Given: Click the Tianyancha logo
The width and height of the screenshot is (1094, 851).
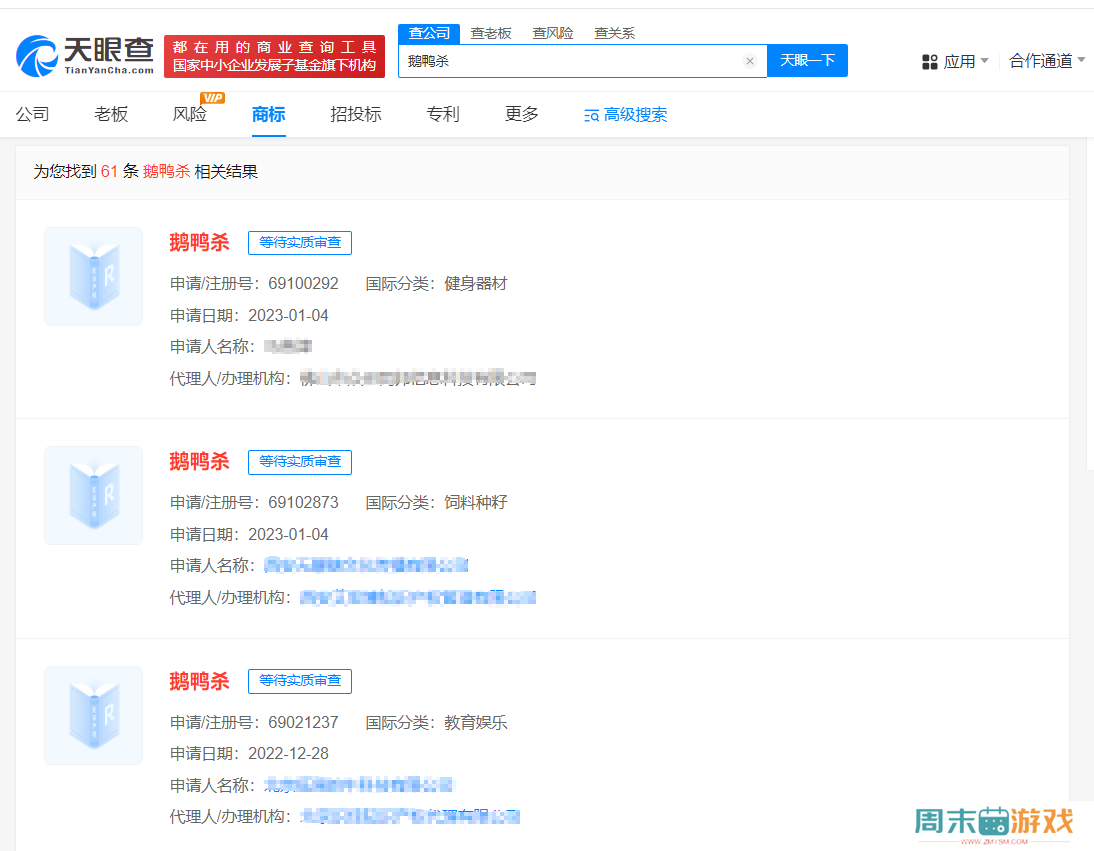Looking at the screenshot, I should pos(86,56).
